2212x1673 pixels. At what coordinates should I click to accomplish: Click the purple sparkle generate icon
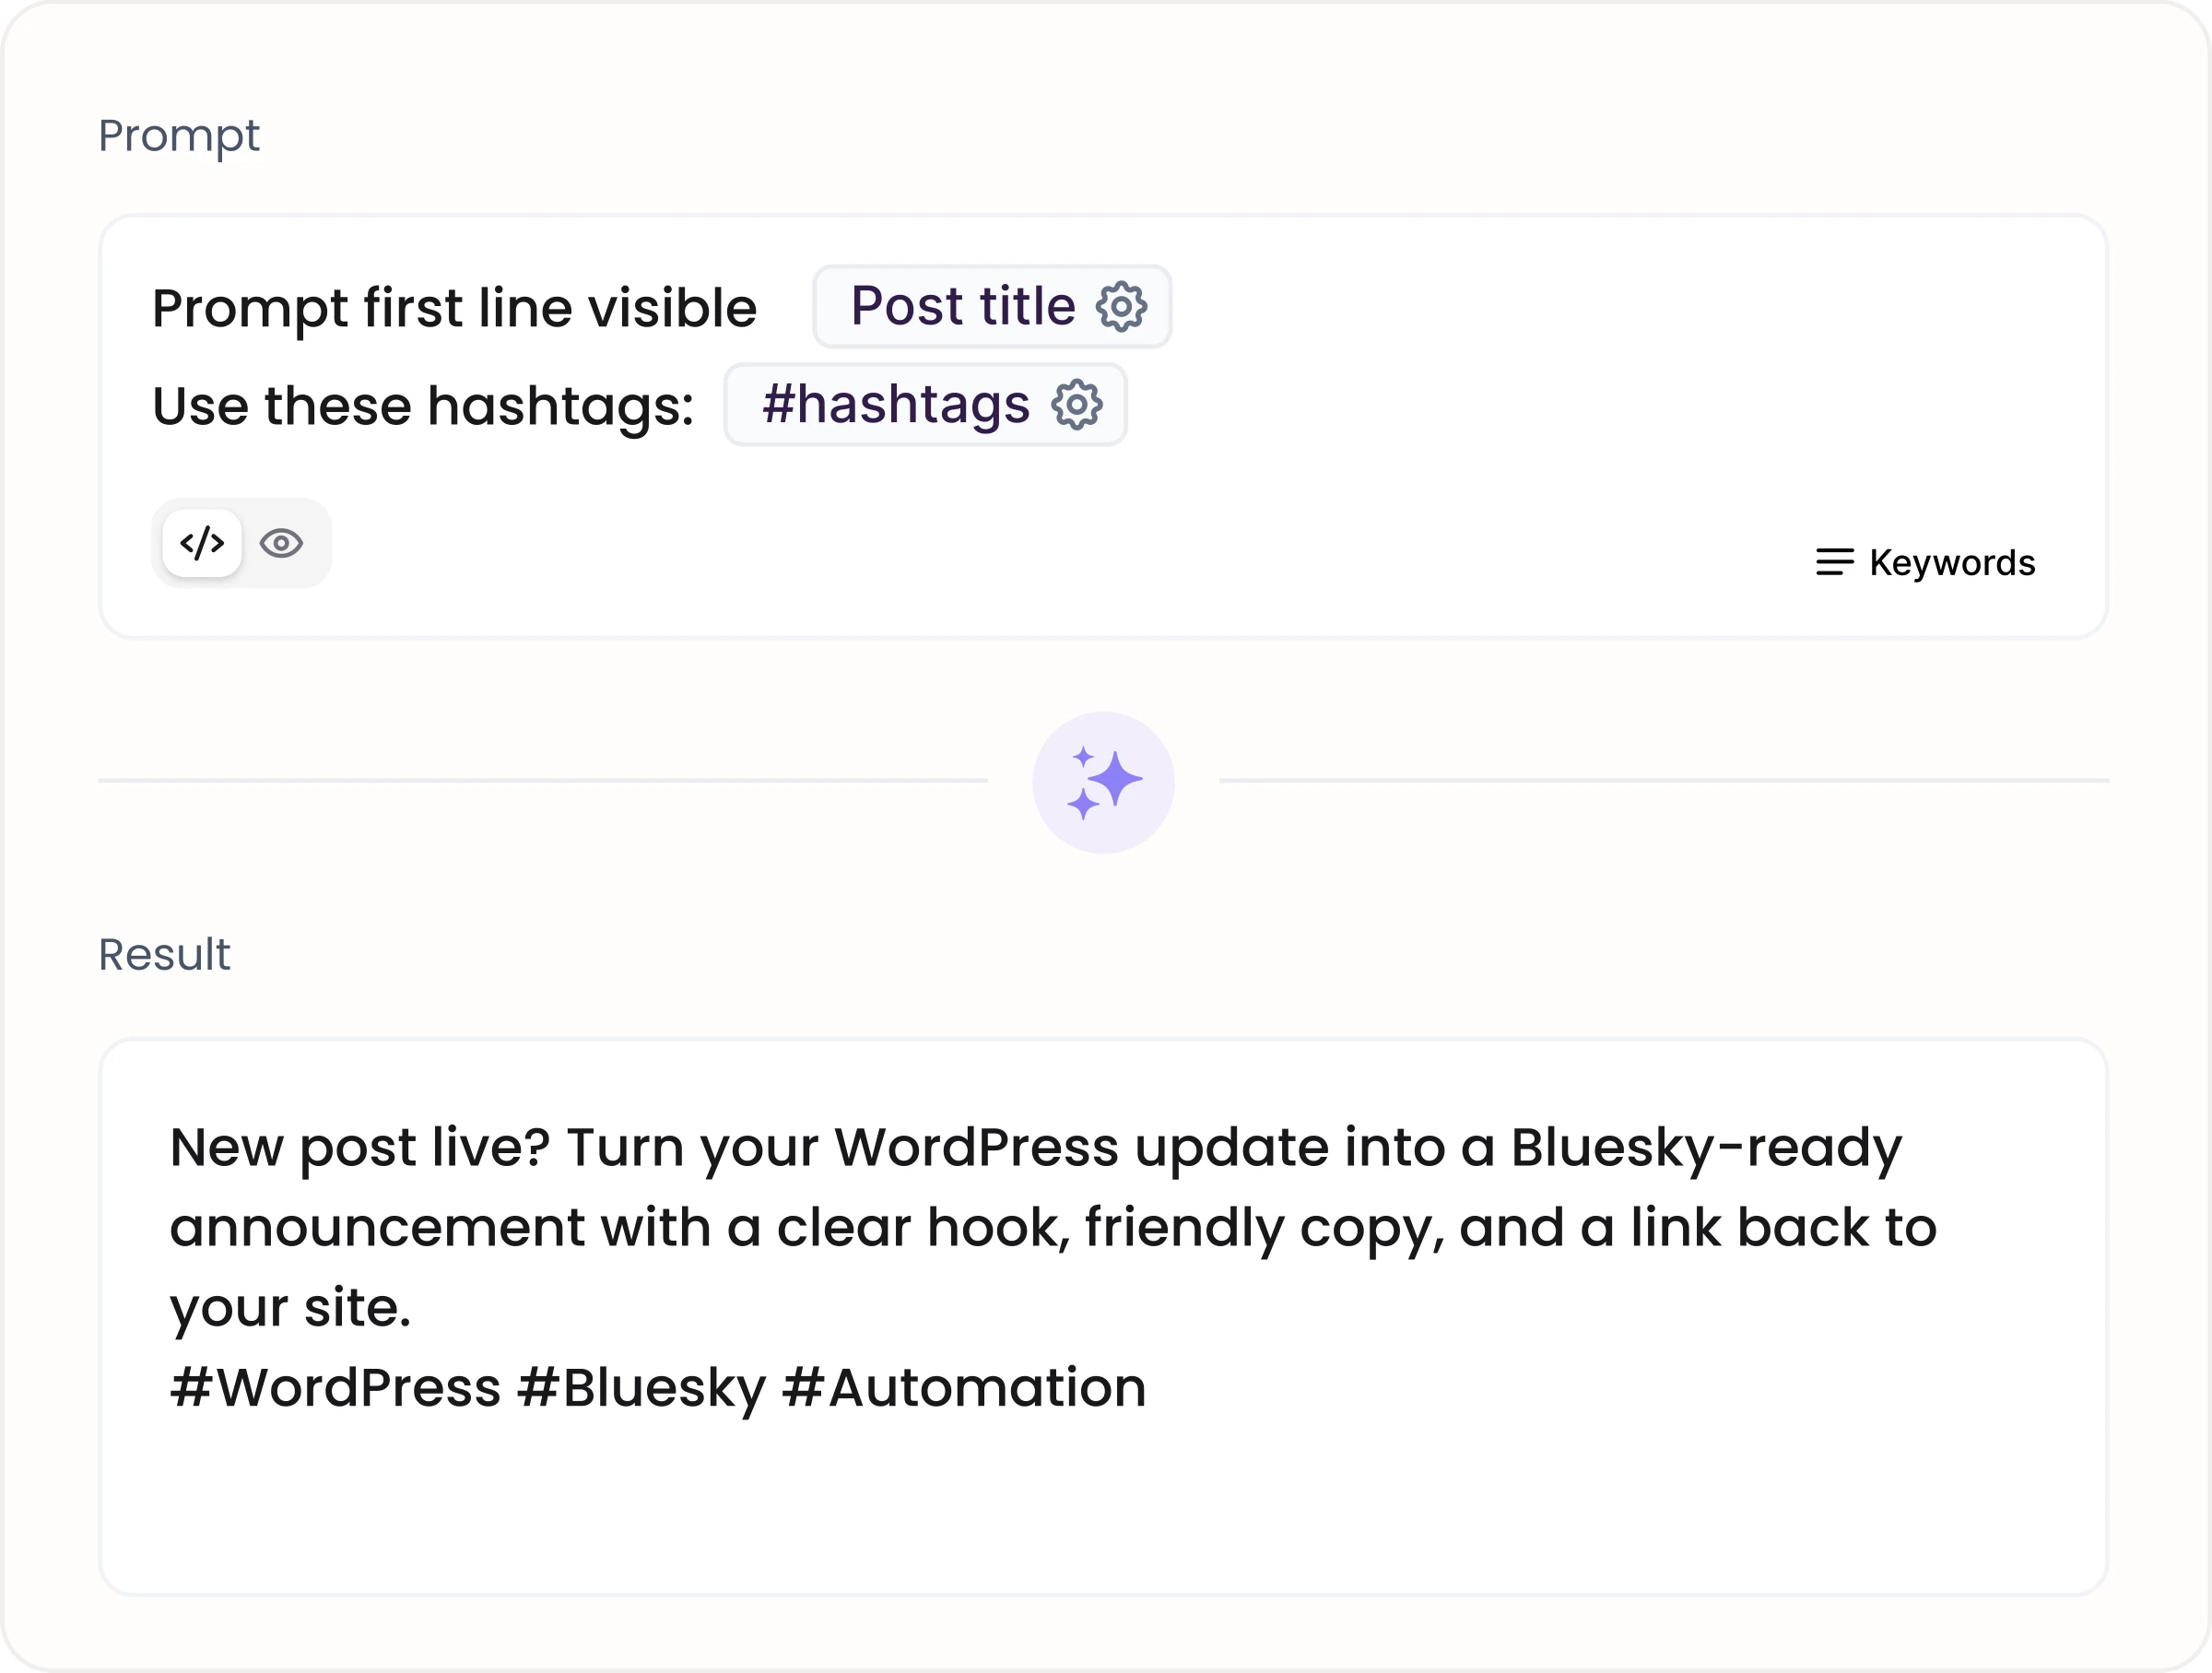(1103, 782)
